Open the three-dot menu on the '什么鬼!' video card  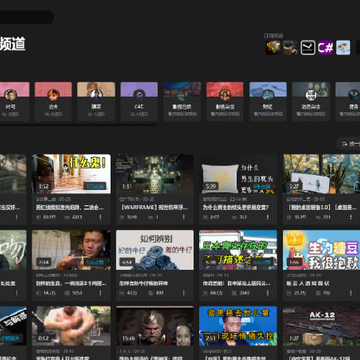100,217
